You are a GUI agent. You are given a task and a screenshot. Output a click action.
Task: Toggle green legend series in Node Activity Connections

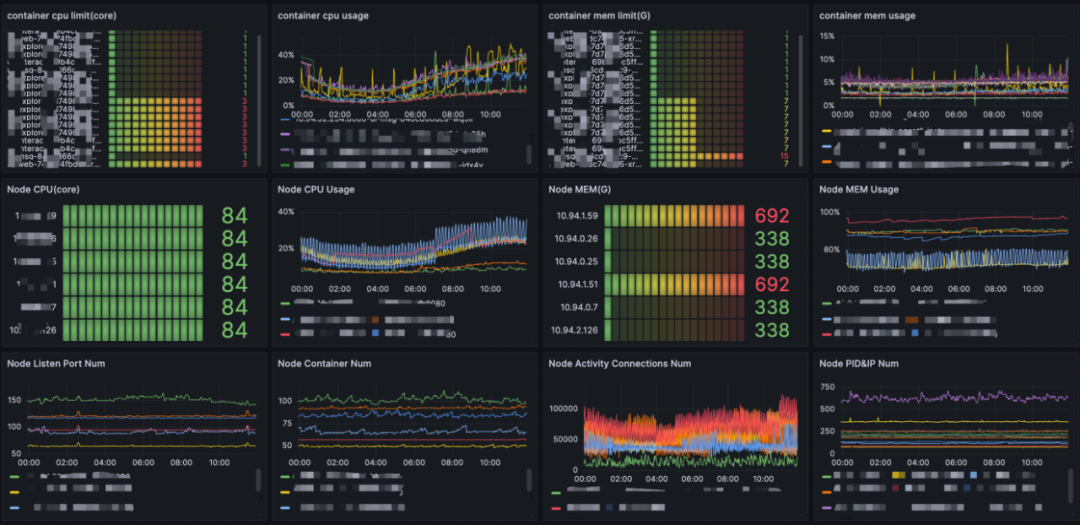coord(556,492)
